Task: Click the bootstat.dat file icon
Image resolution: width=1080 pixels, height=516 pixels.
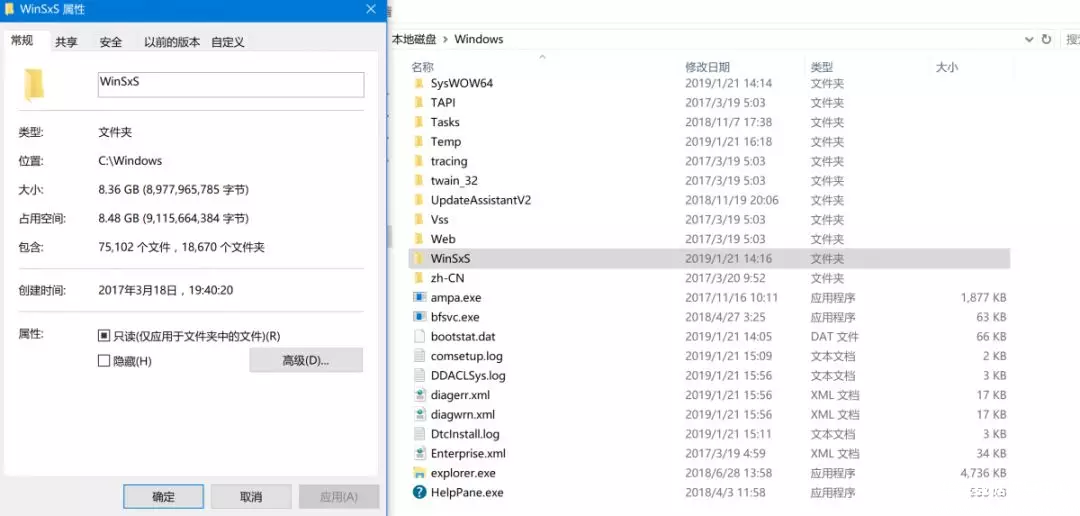Action: pyautogui.click(x=420, y=337)
